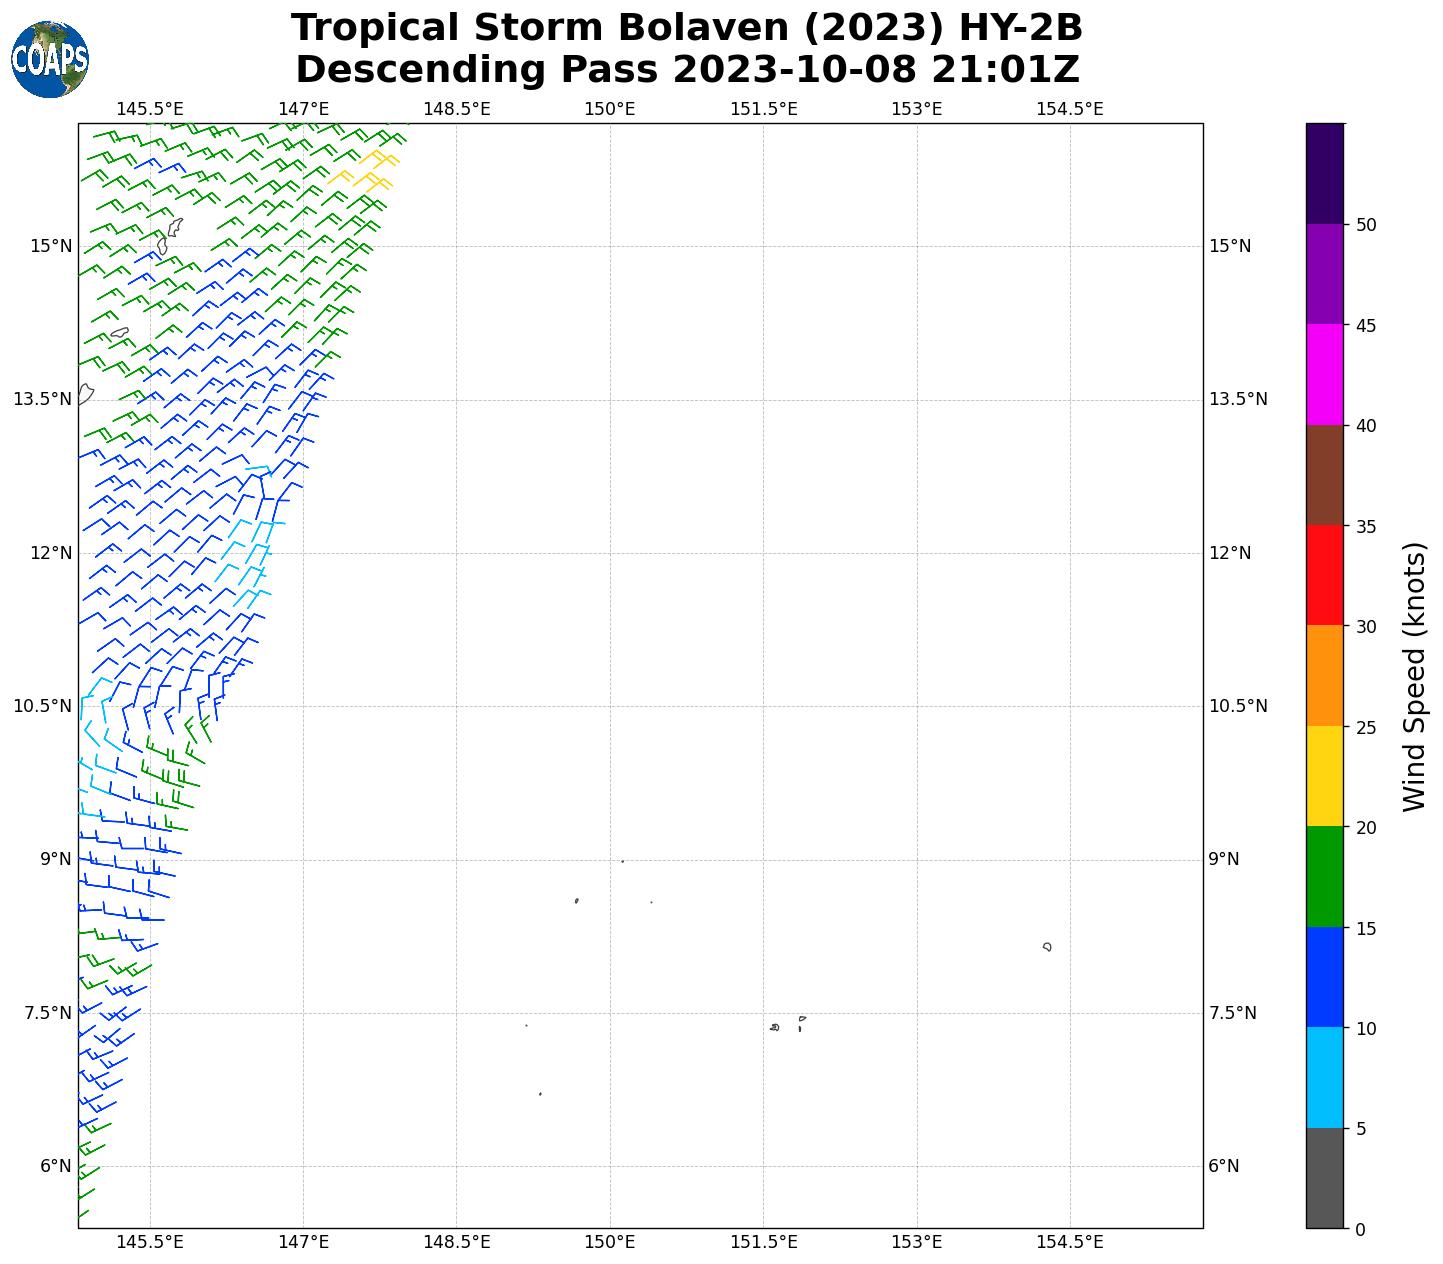Viewport: 1443px width, 1264px height.
Task: Click the small island near 154.5°E, 8°N
Action: coord(1047,946)
